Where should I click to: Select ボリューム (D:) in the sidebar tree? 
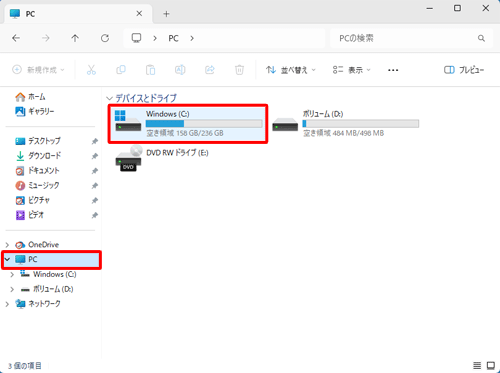(x=47, y=289)
